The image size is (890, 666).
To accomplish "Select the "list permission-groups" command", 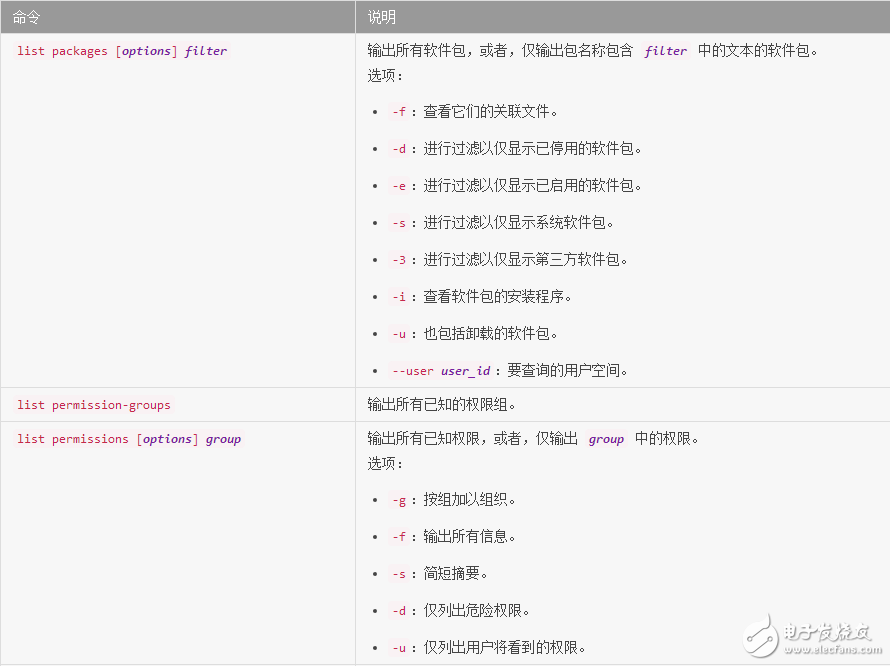I will point(94,405).
